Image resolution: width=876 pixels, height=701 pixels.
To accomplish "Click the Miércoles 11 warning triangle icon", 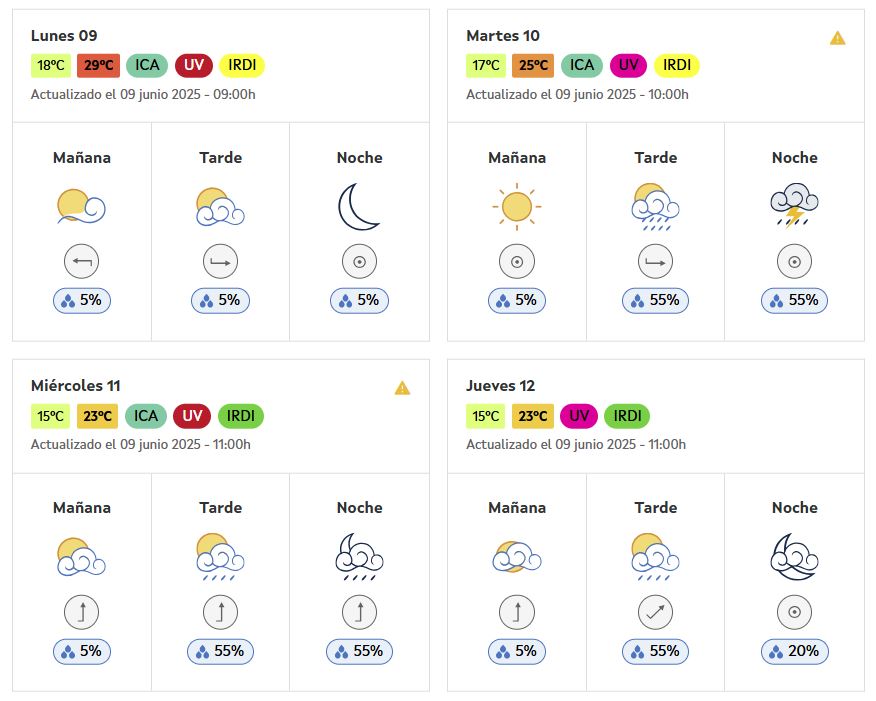I will (x=402, y=388).
